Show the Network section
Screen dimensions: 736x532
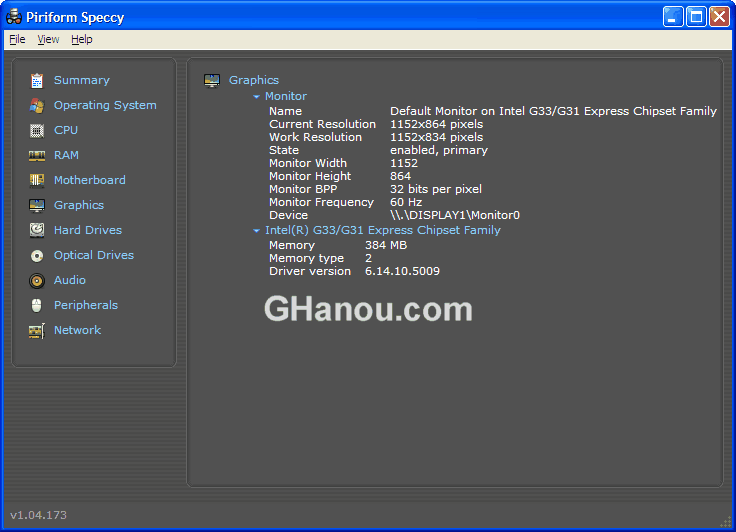coord(77,330)
